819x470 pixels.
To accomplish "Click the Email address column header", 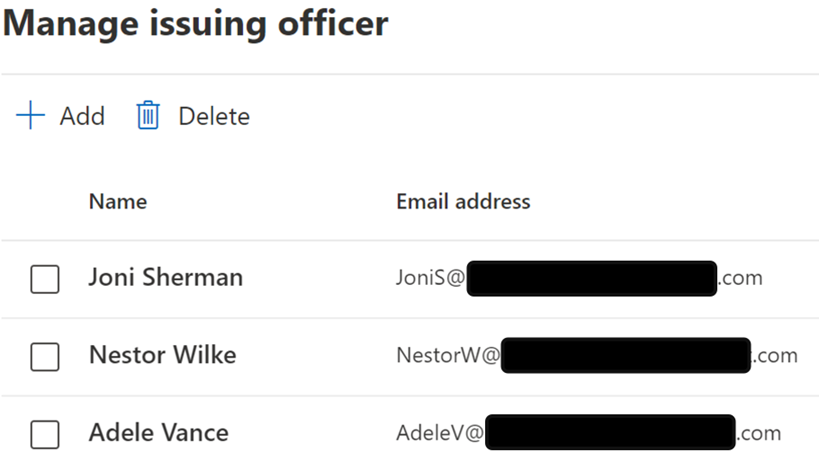I will click(463, 202).
